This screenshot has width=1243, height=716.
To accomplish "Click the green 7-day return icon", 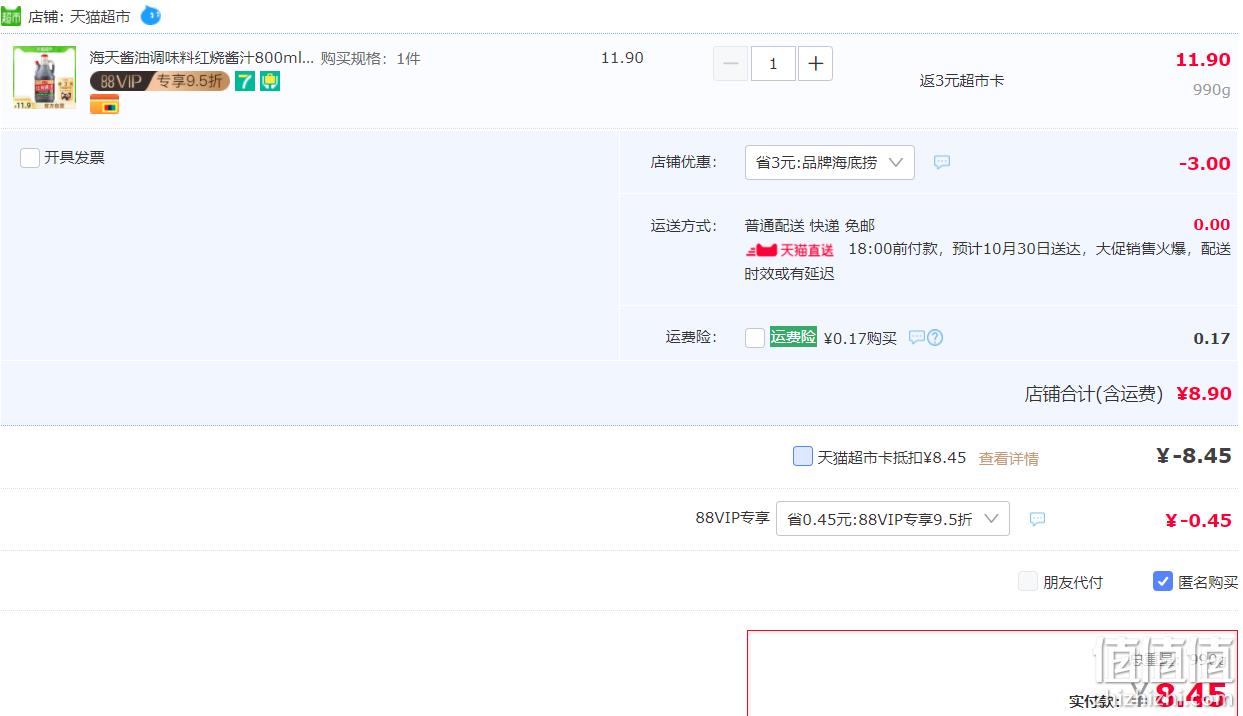I will [245, 81].
